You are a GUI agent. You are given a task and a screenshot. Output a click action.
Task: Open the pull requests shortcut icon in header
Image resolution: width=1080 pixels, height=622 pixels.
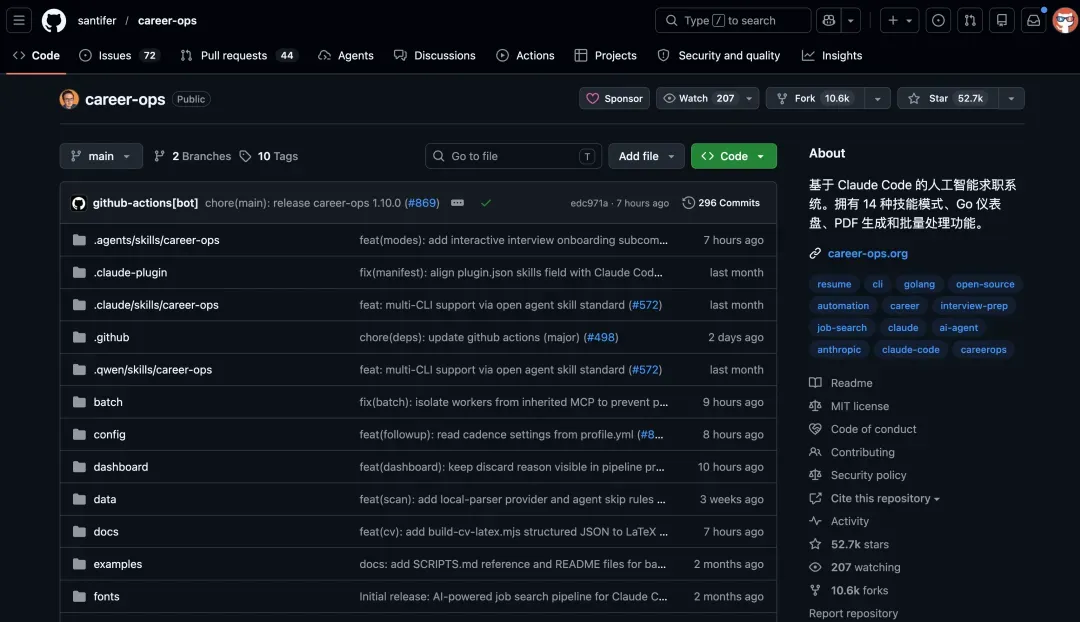(970, 21)
